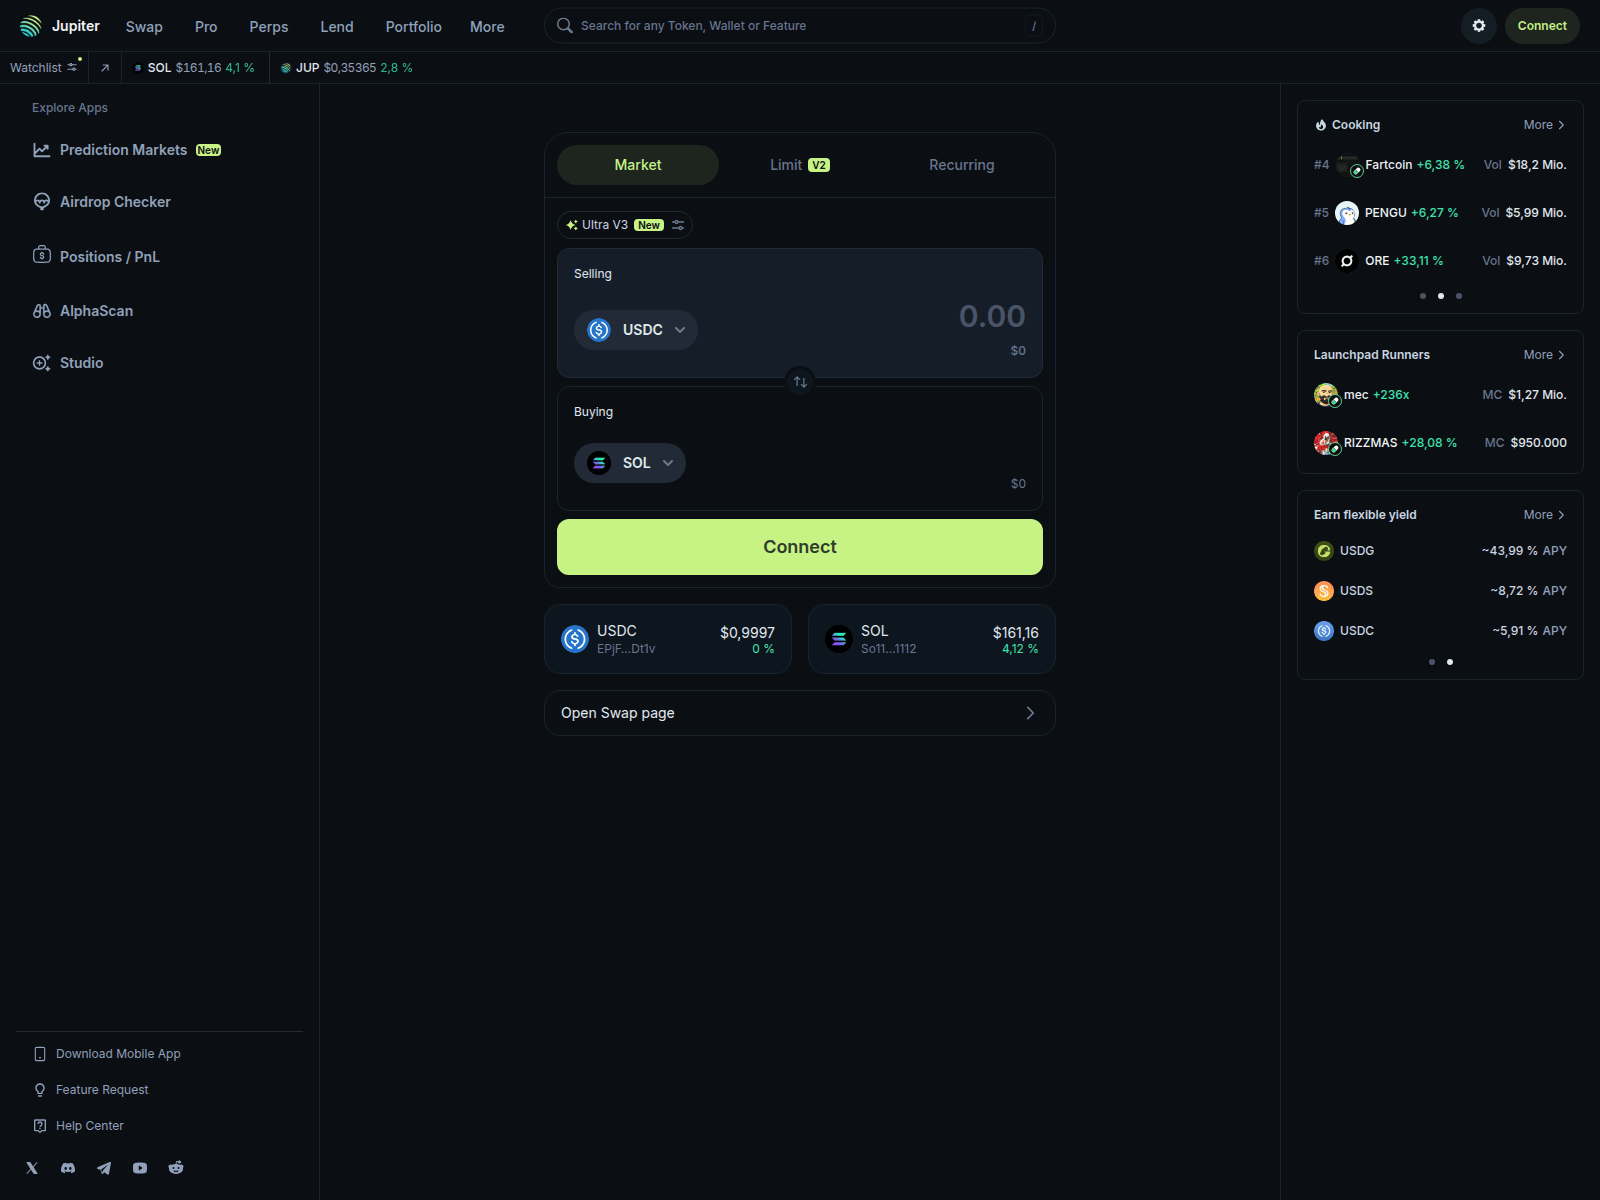Expand Launchpad Runners via More
1600x1200 pixels.
1544,355
